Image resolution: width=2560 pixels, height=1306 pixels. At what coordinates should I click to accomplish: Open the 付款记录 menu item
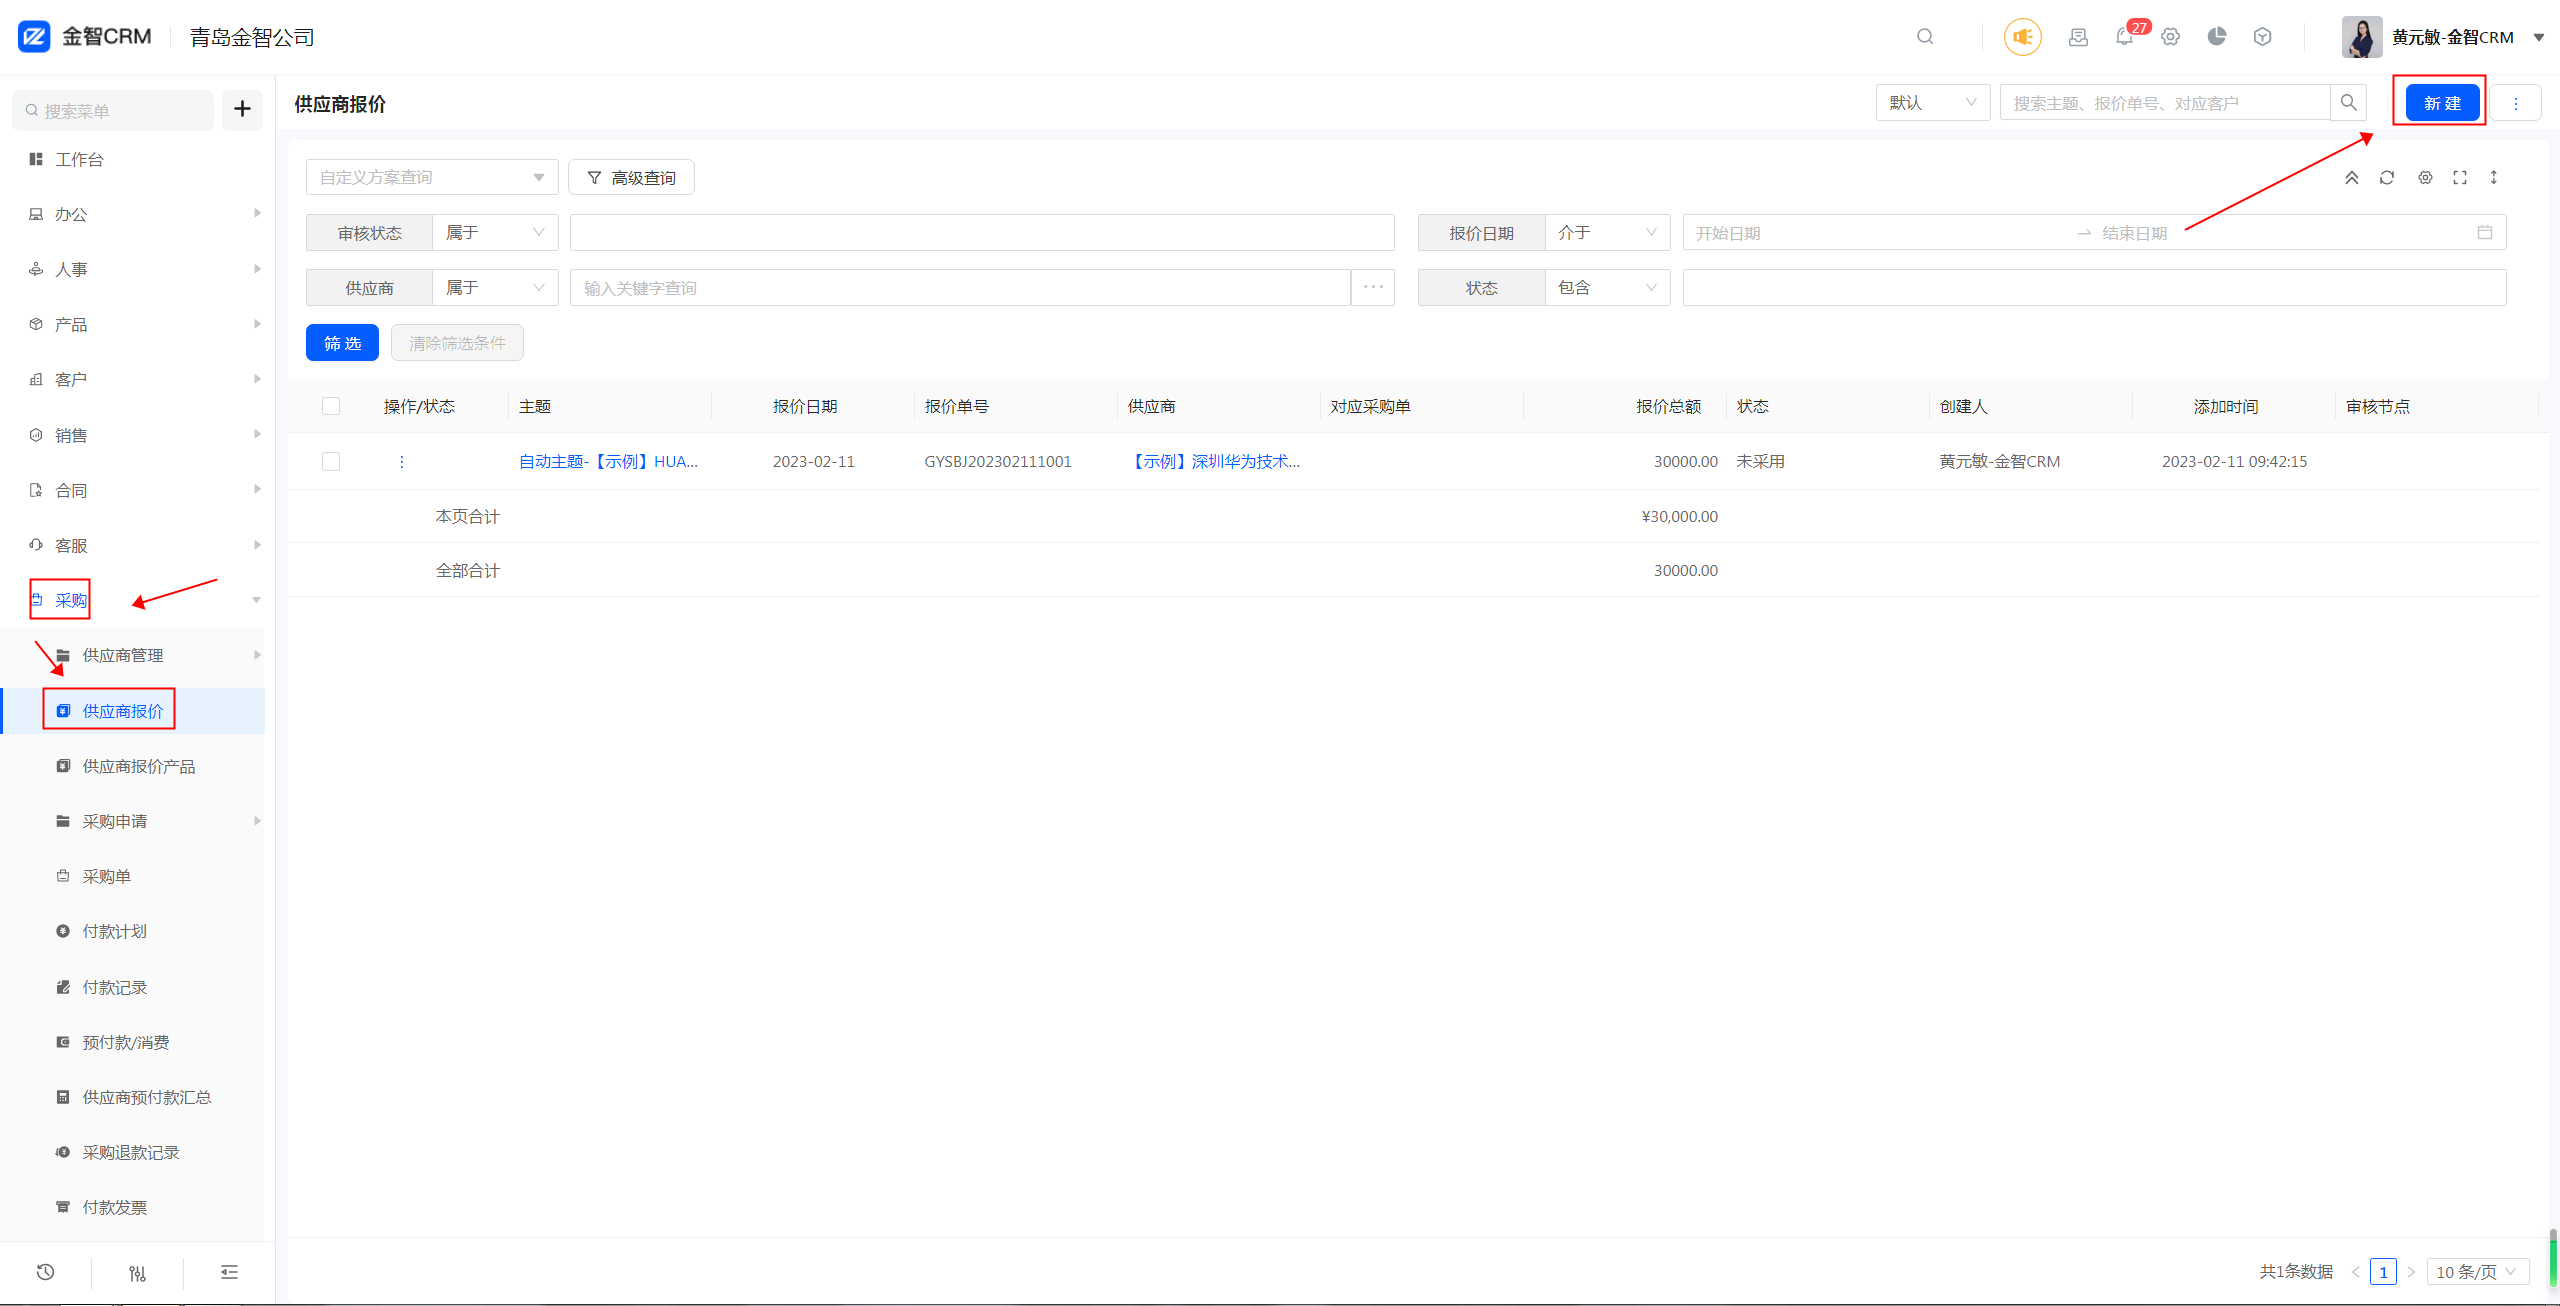pyautogui.click(x=133, y=987)
